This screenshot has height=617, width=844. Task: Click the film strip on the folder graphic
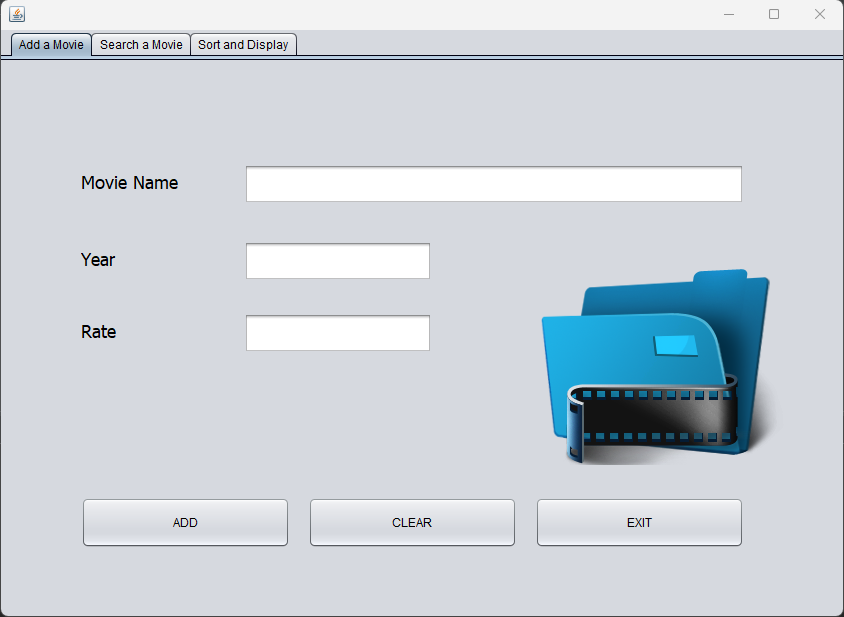652,419
